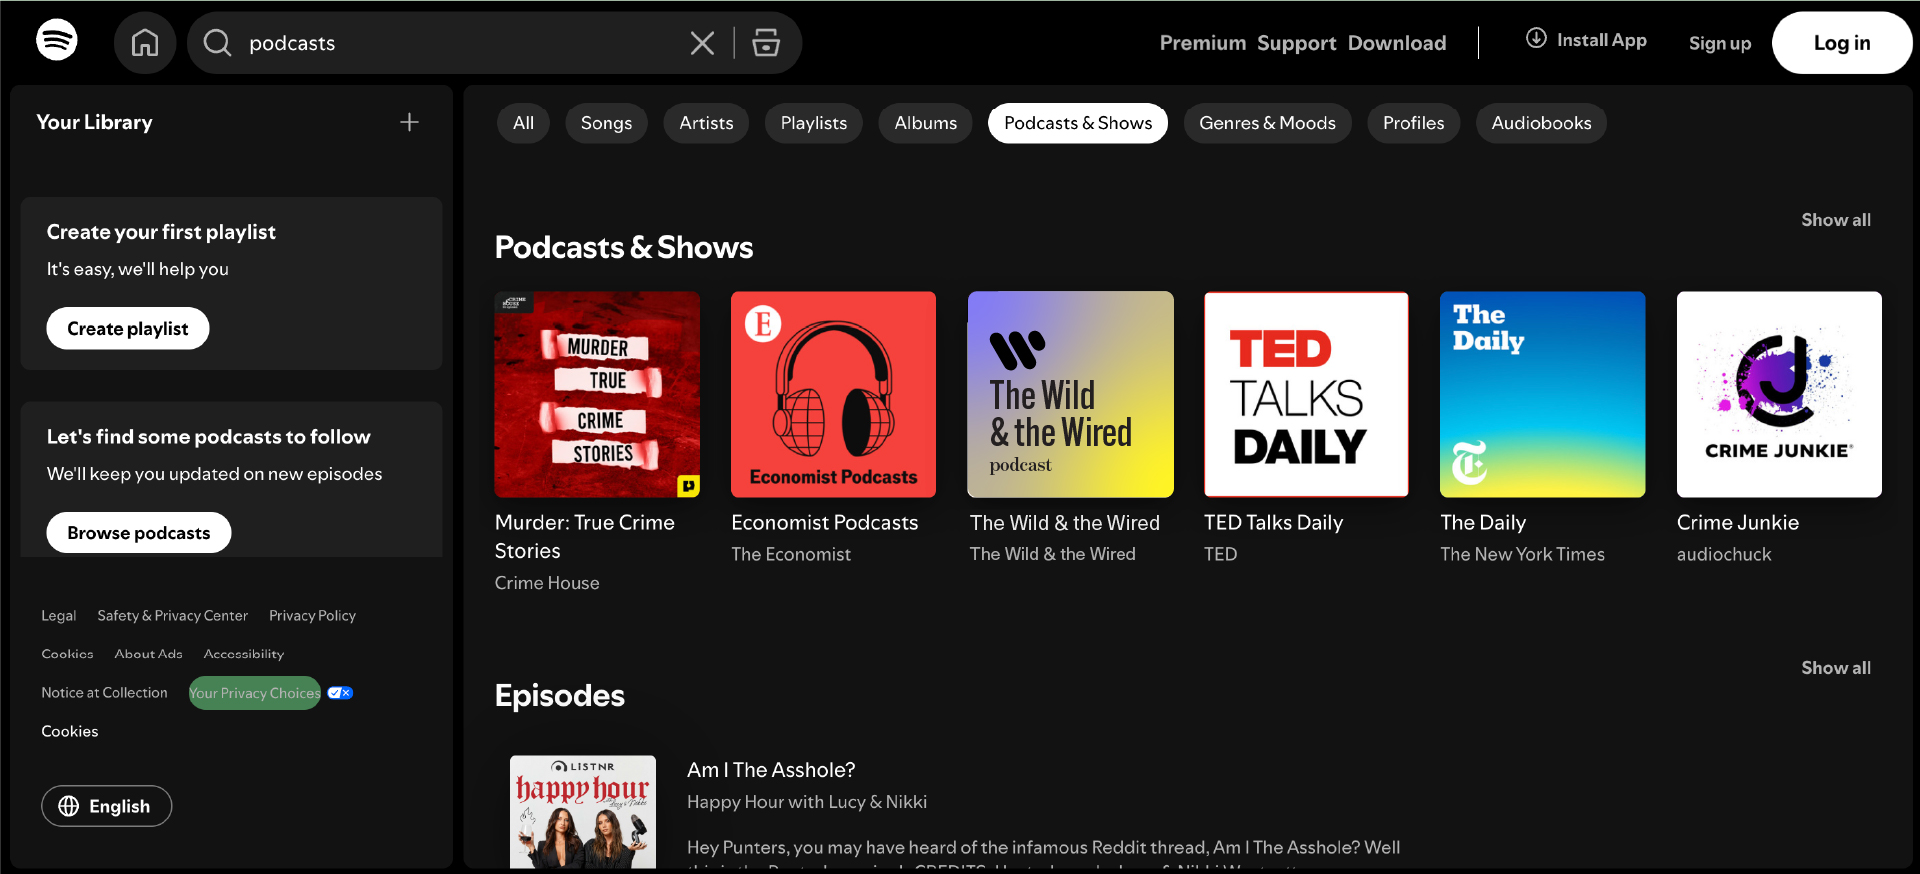
Task: Select the Artists filter tab
Action: click(x=706, y=123)
